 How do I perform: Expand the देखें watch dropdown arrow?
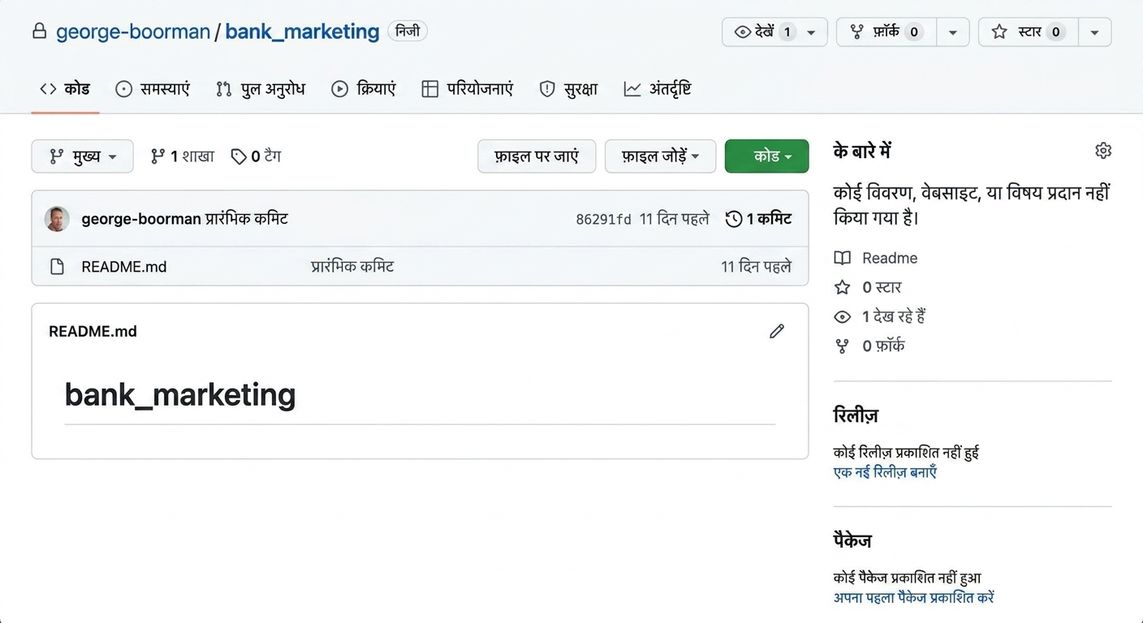811,32
